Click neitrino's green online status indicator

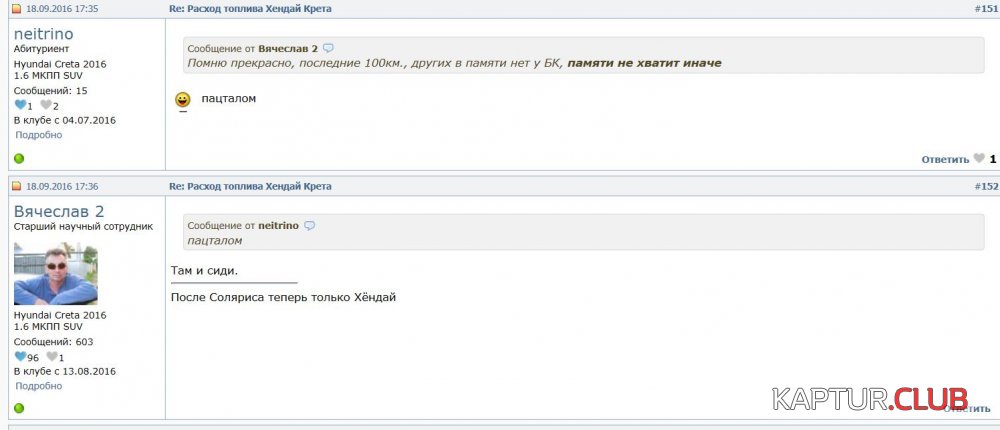tap(19, 158)
